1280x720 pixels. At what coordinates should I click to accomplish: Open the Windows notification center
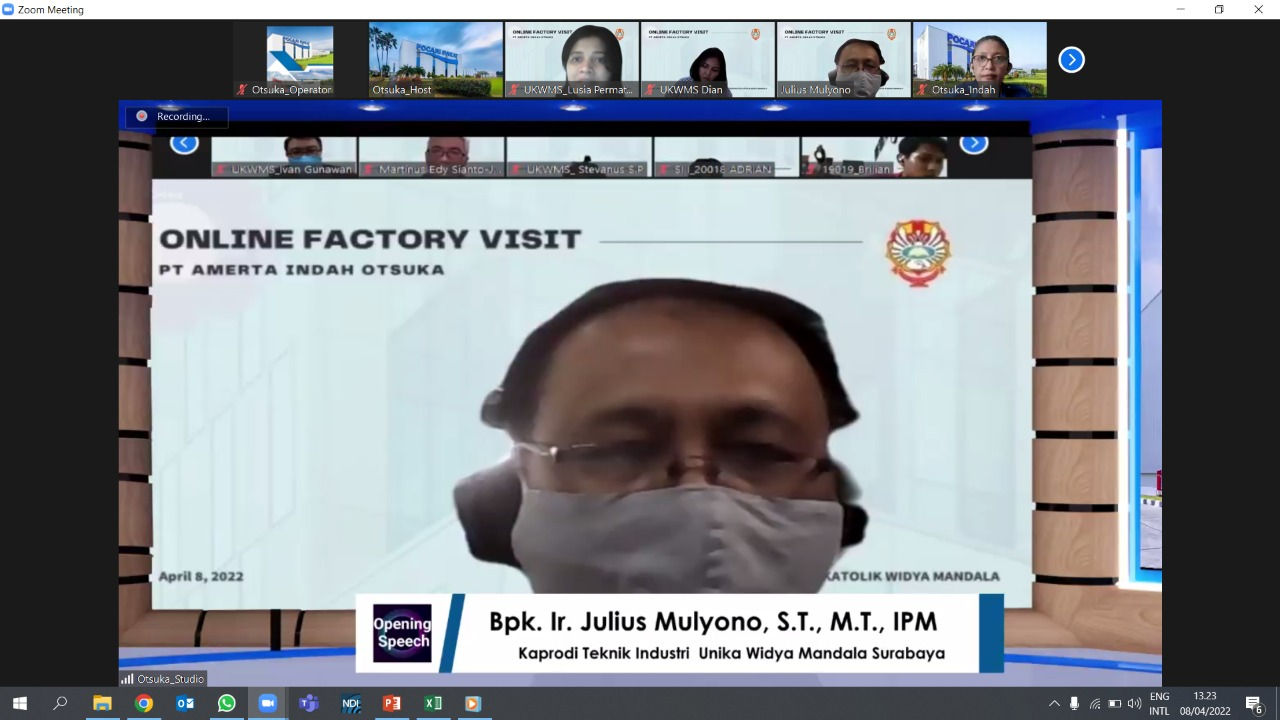point(1254,704)
